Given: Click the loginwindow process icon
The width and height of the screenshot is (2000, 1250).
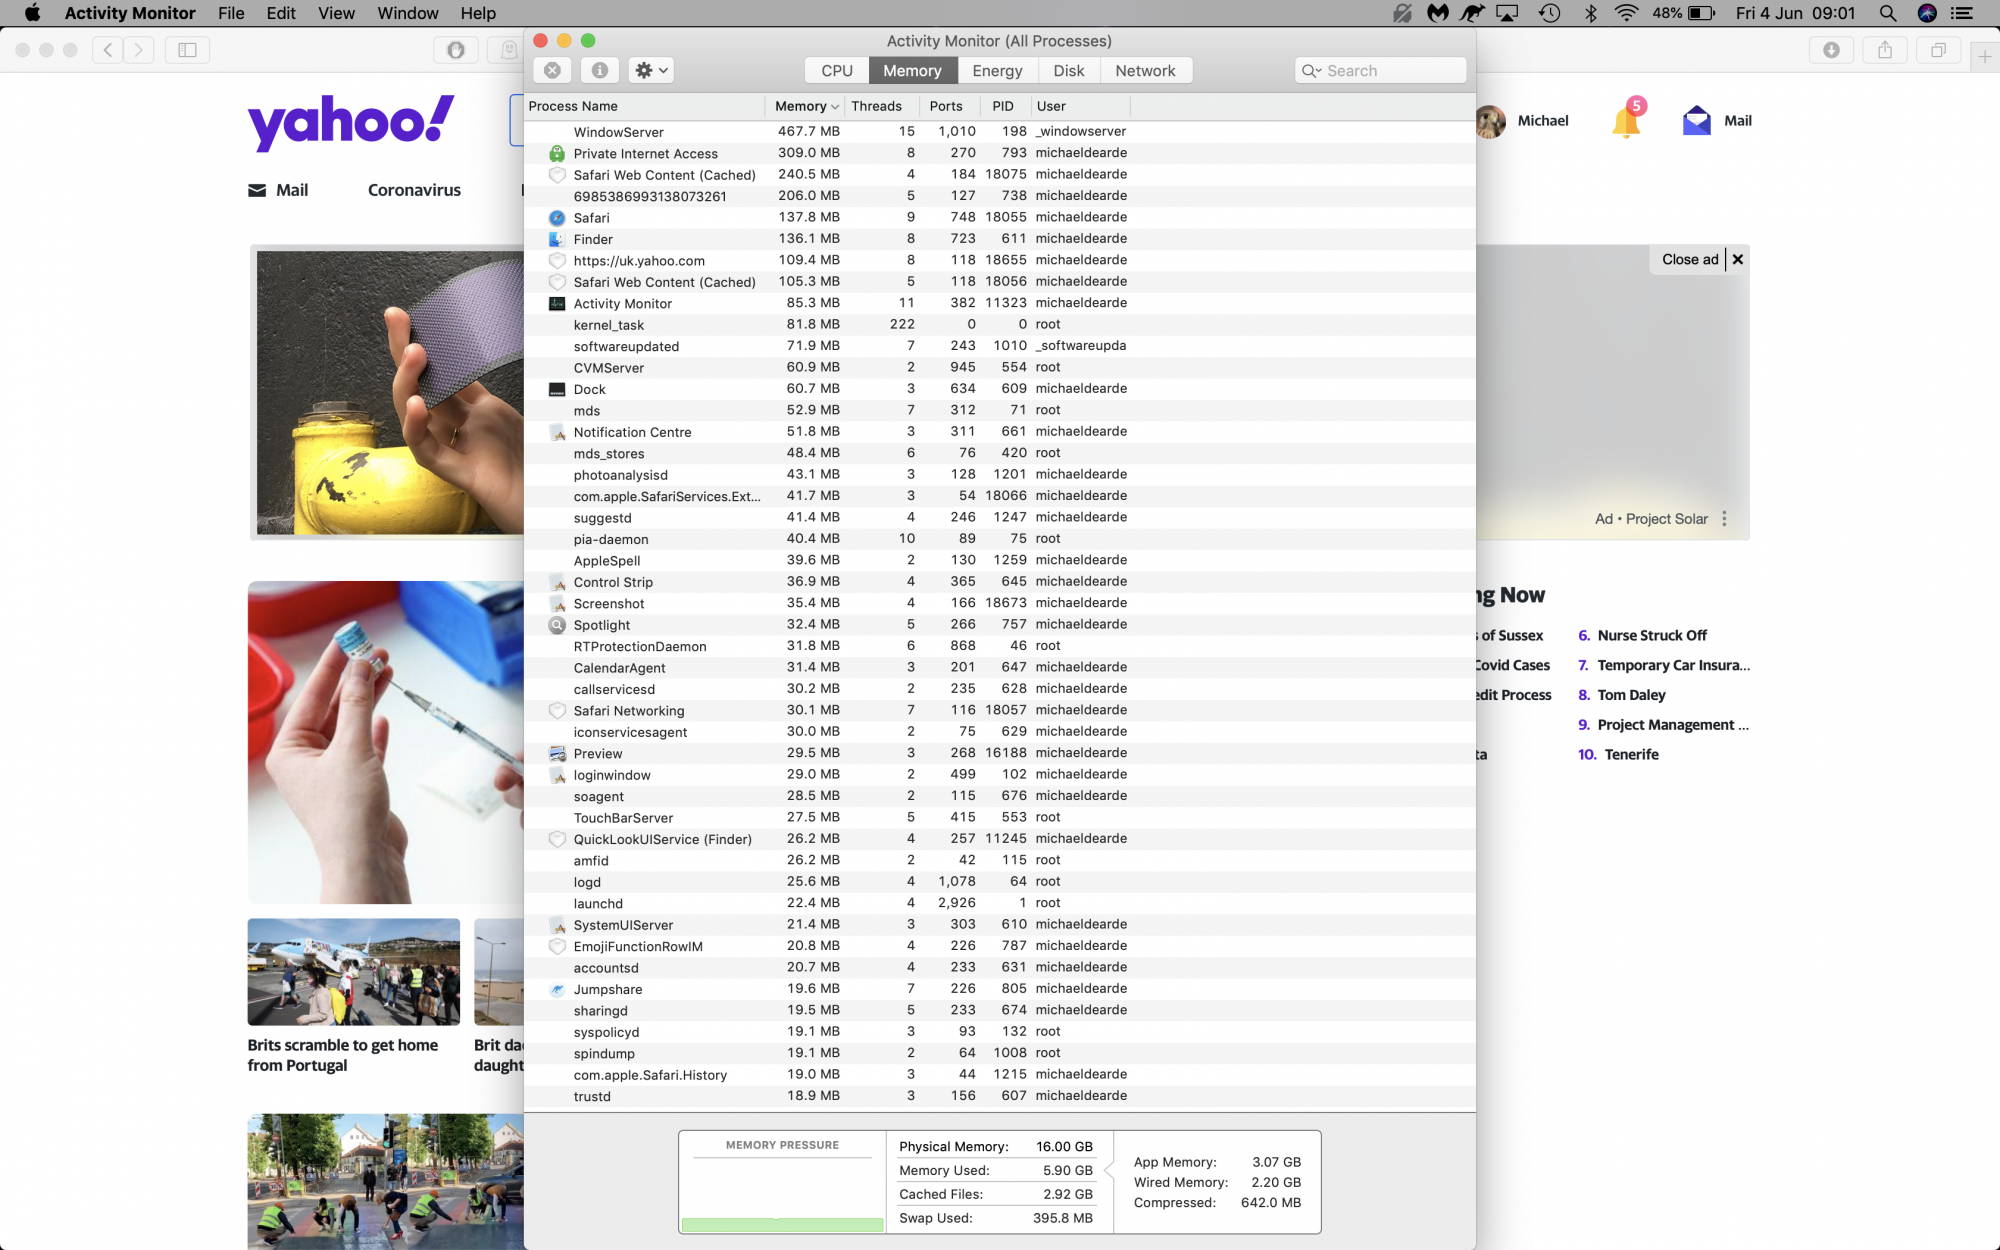Looking at the screenshot, I should [x=557, y=775].
